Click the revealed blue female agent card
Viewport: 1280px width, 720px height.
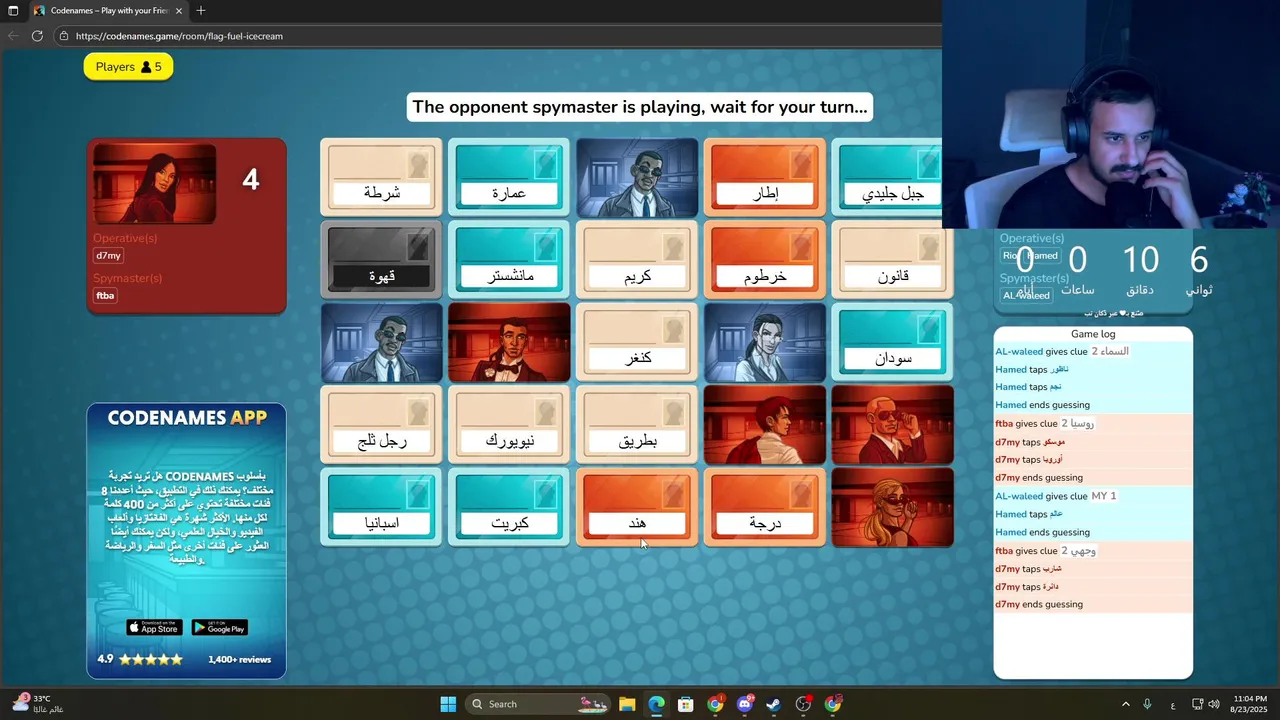[x=765, y=343]
